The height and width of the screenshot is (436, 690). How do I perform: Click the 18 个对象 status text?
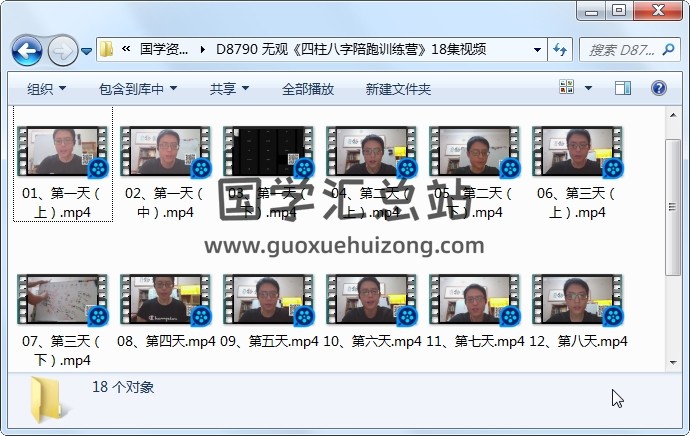(123, 387)
